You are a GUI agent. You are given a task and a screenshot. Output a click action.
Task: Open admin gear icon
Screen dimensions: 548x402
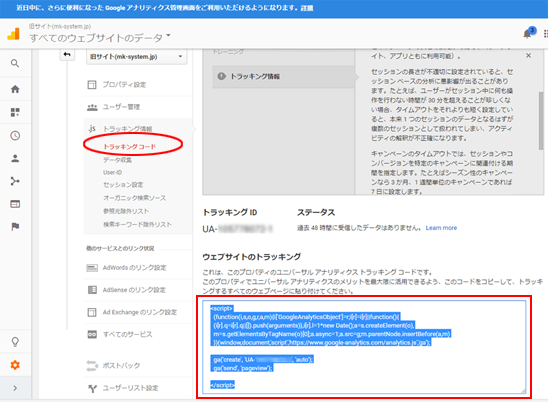click(15, 365)
